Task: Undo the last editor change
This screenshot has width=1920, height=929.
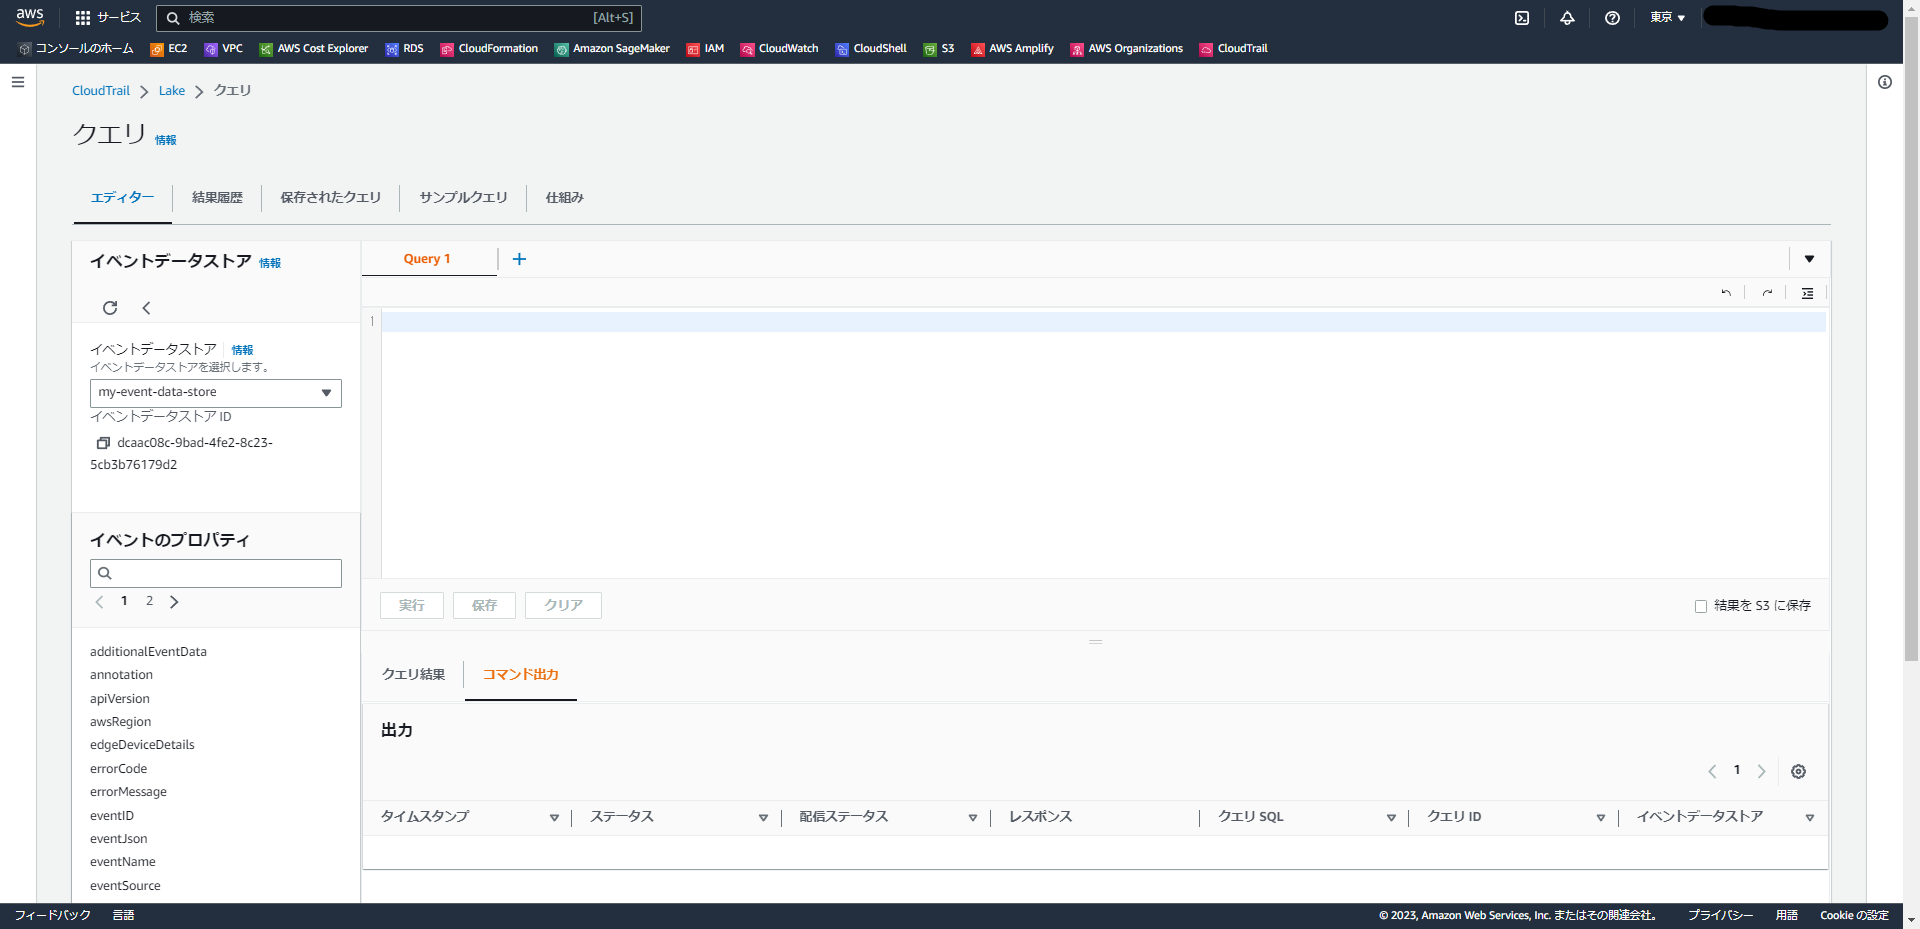Action: (1726, 293)
